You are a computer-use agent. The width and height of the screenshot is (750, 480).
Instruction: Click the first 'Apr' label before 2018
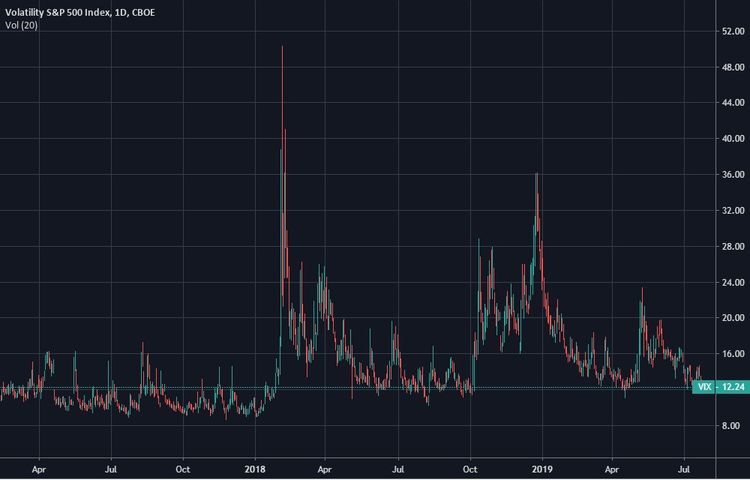[x=39, y=469]
